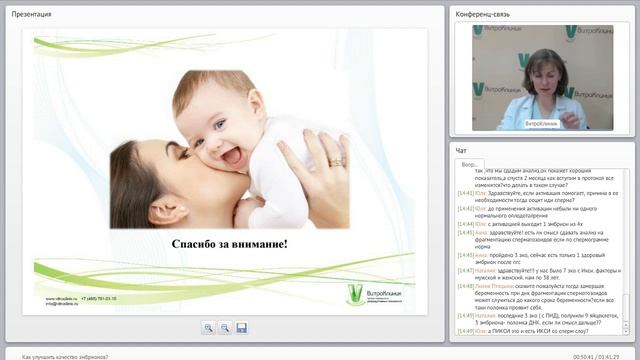Open the 'Вопр...' tab in the chat panel
The width and height of the screenshot is (640, 360).
469,164
